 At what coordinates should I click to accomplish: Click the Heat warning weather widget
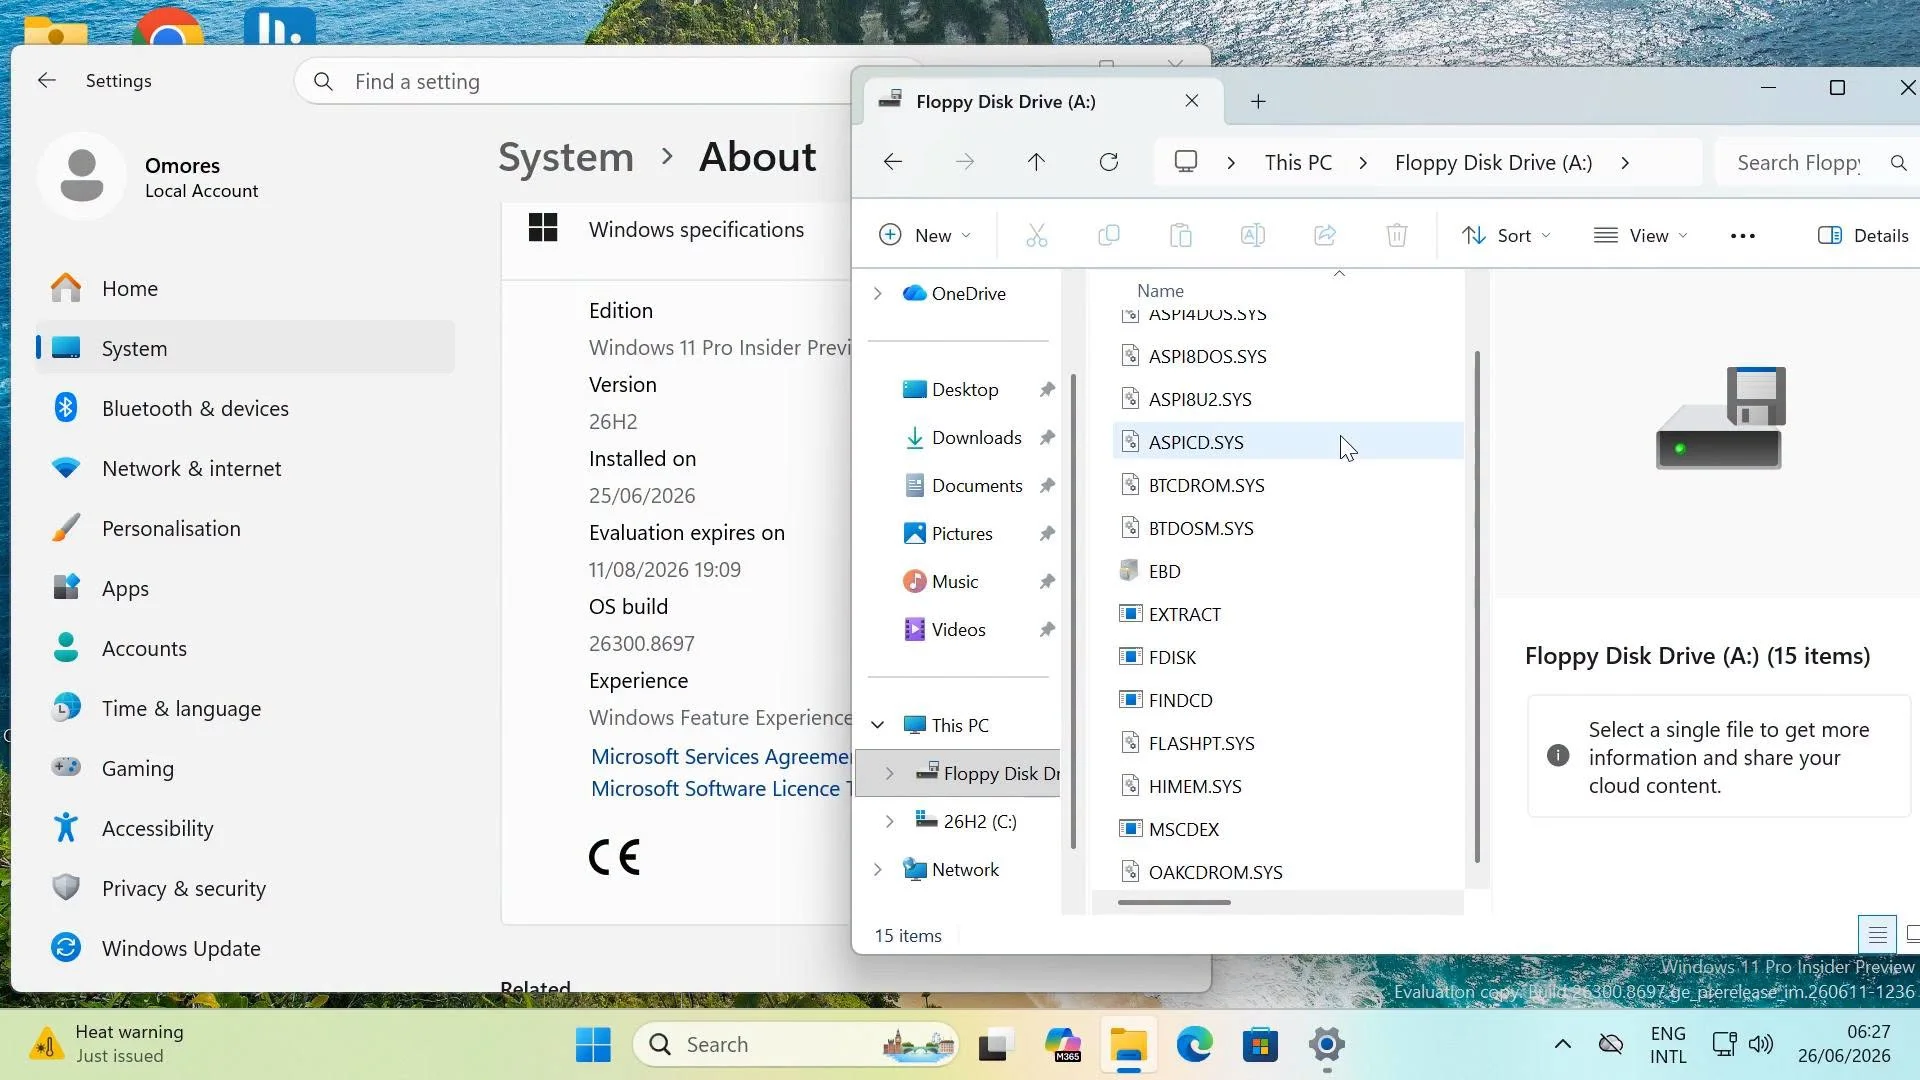pyautogui.click(x=108, y=1044)
